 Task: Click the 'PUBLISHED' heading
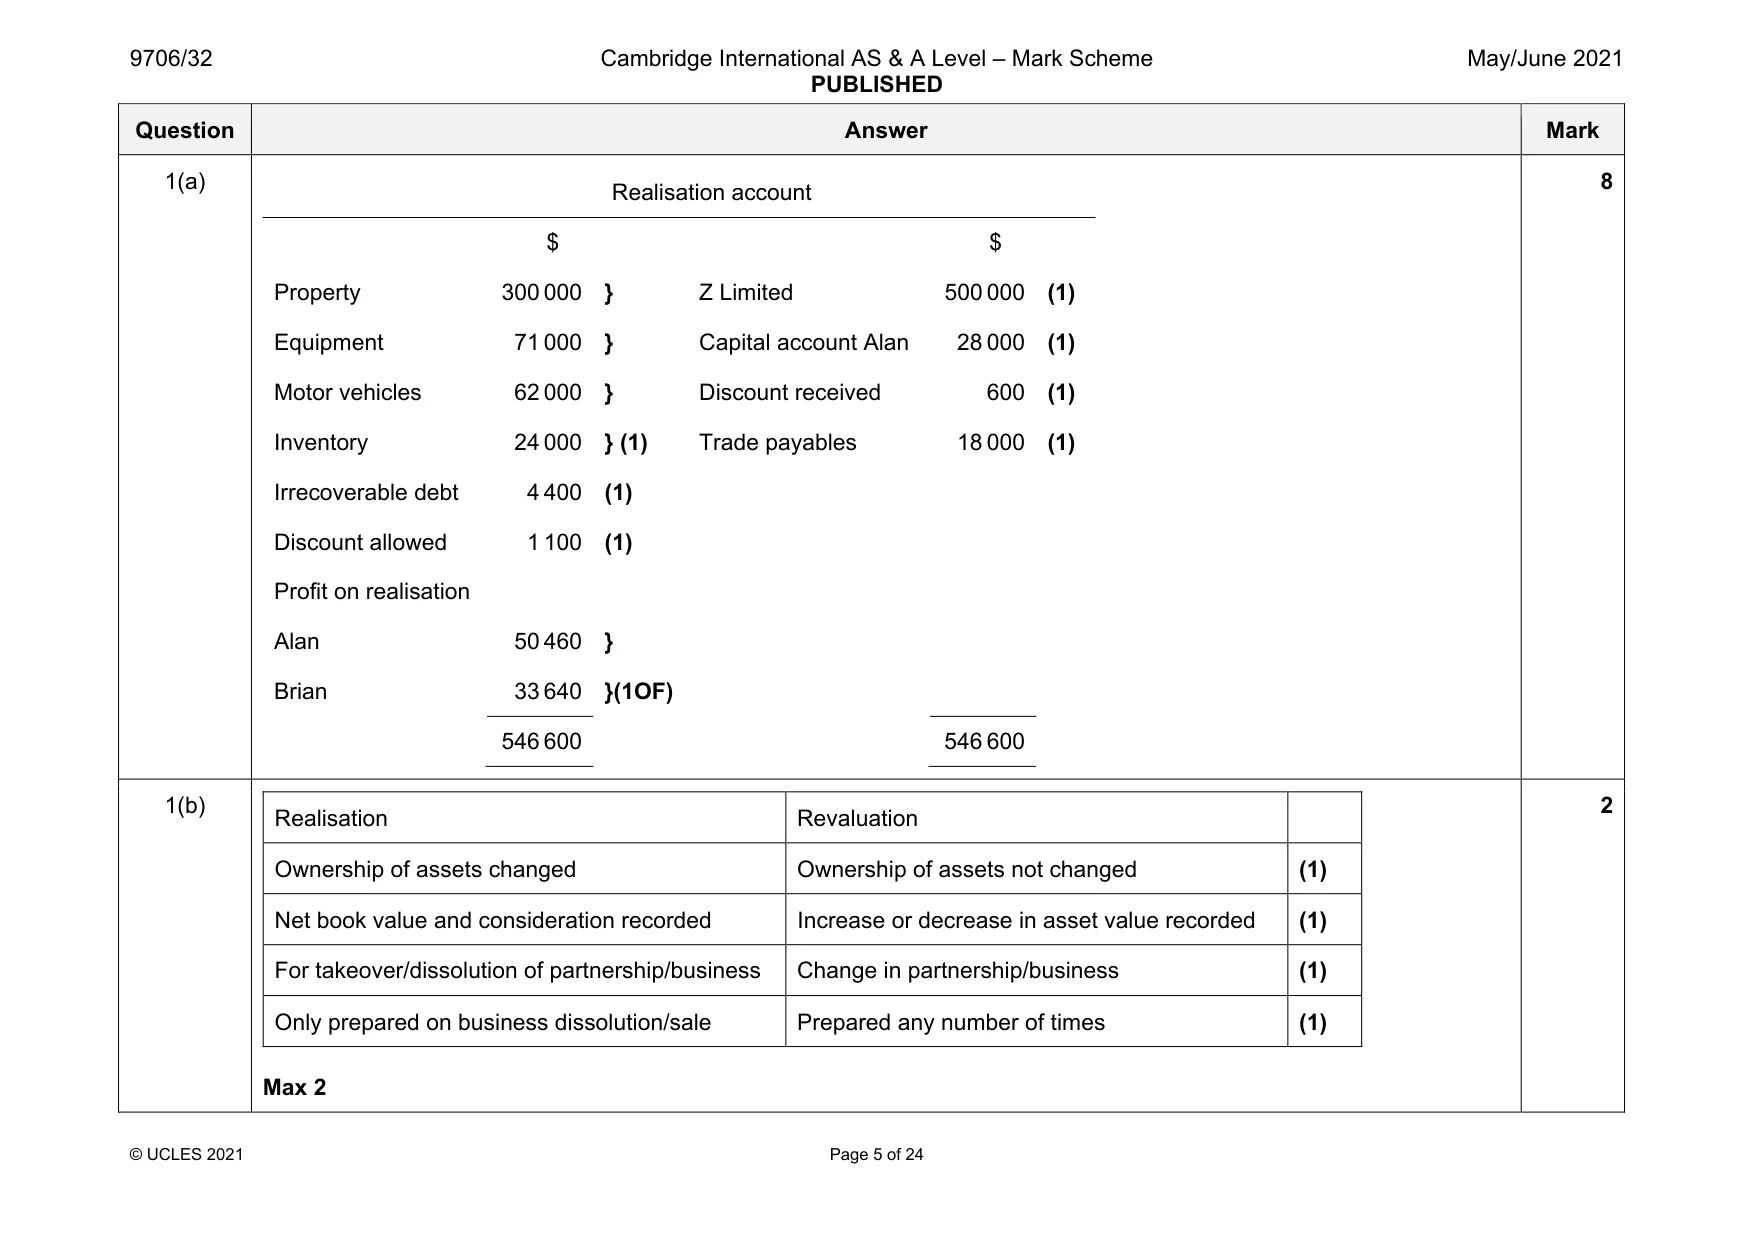tap(876, 85)
